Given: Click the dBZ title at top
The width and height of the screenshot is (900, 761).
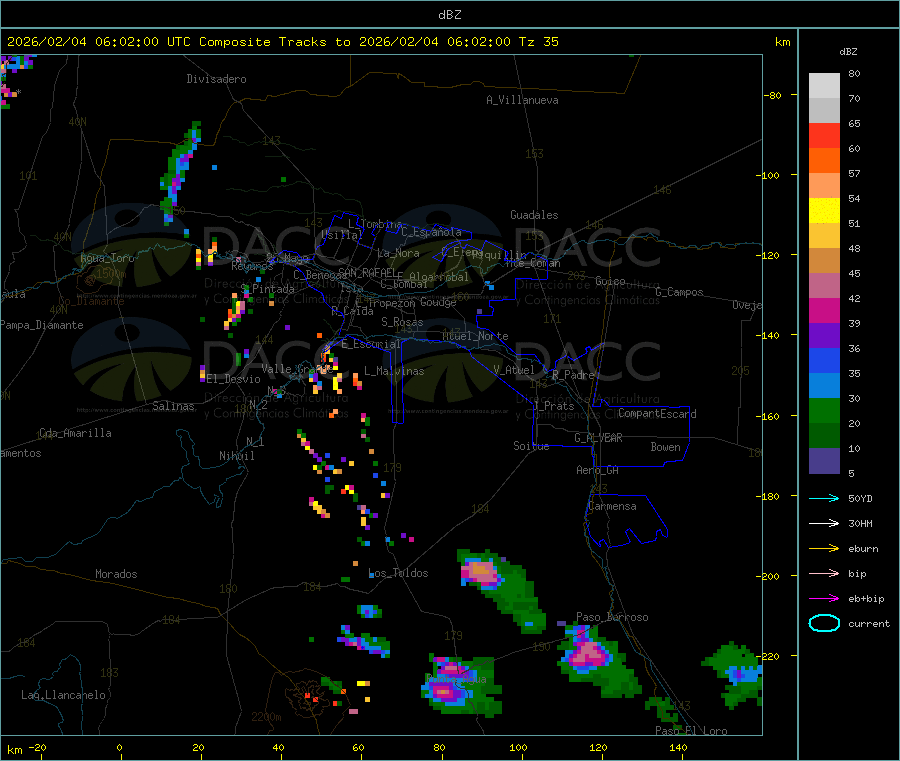Looking at the screenshot, I should [x=449, y=15].
